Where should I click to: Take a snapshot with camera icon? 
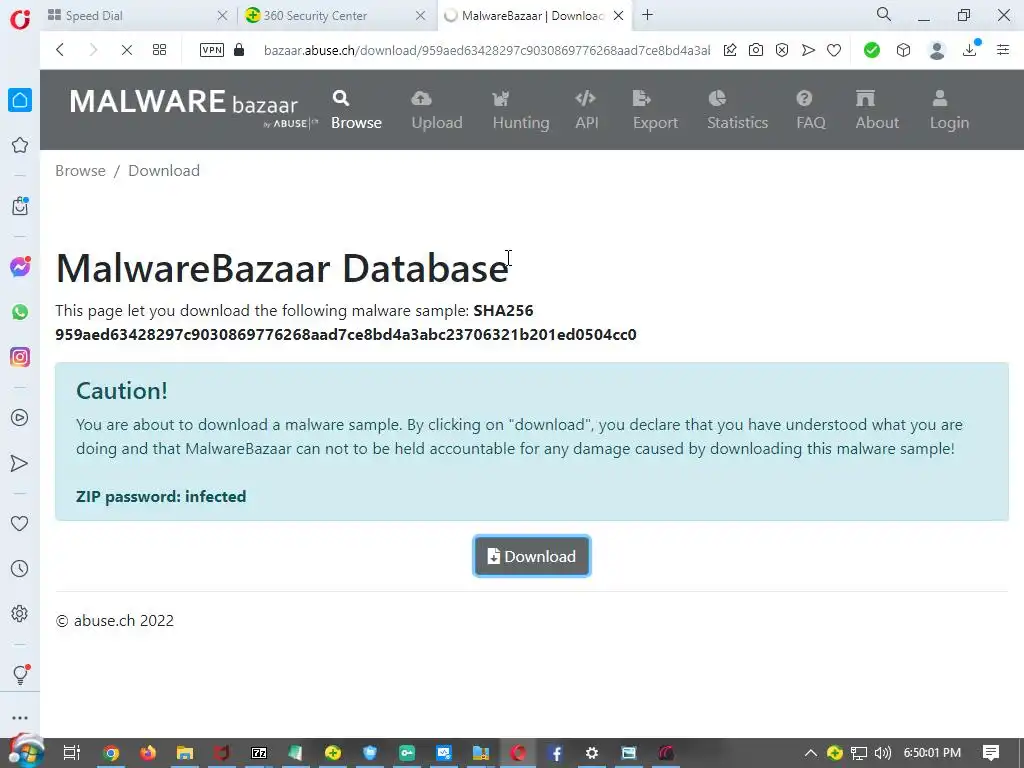tap(756, 50)
